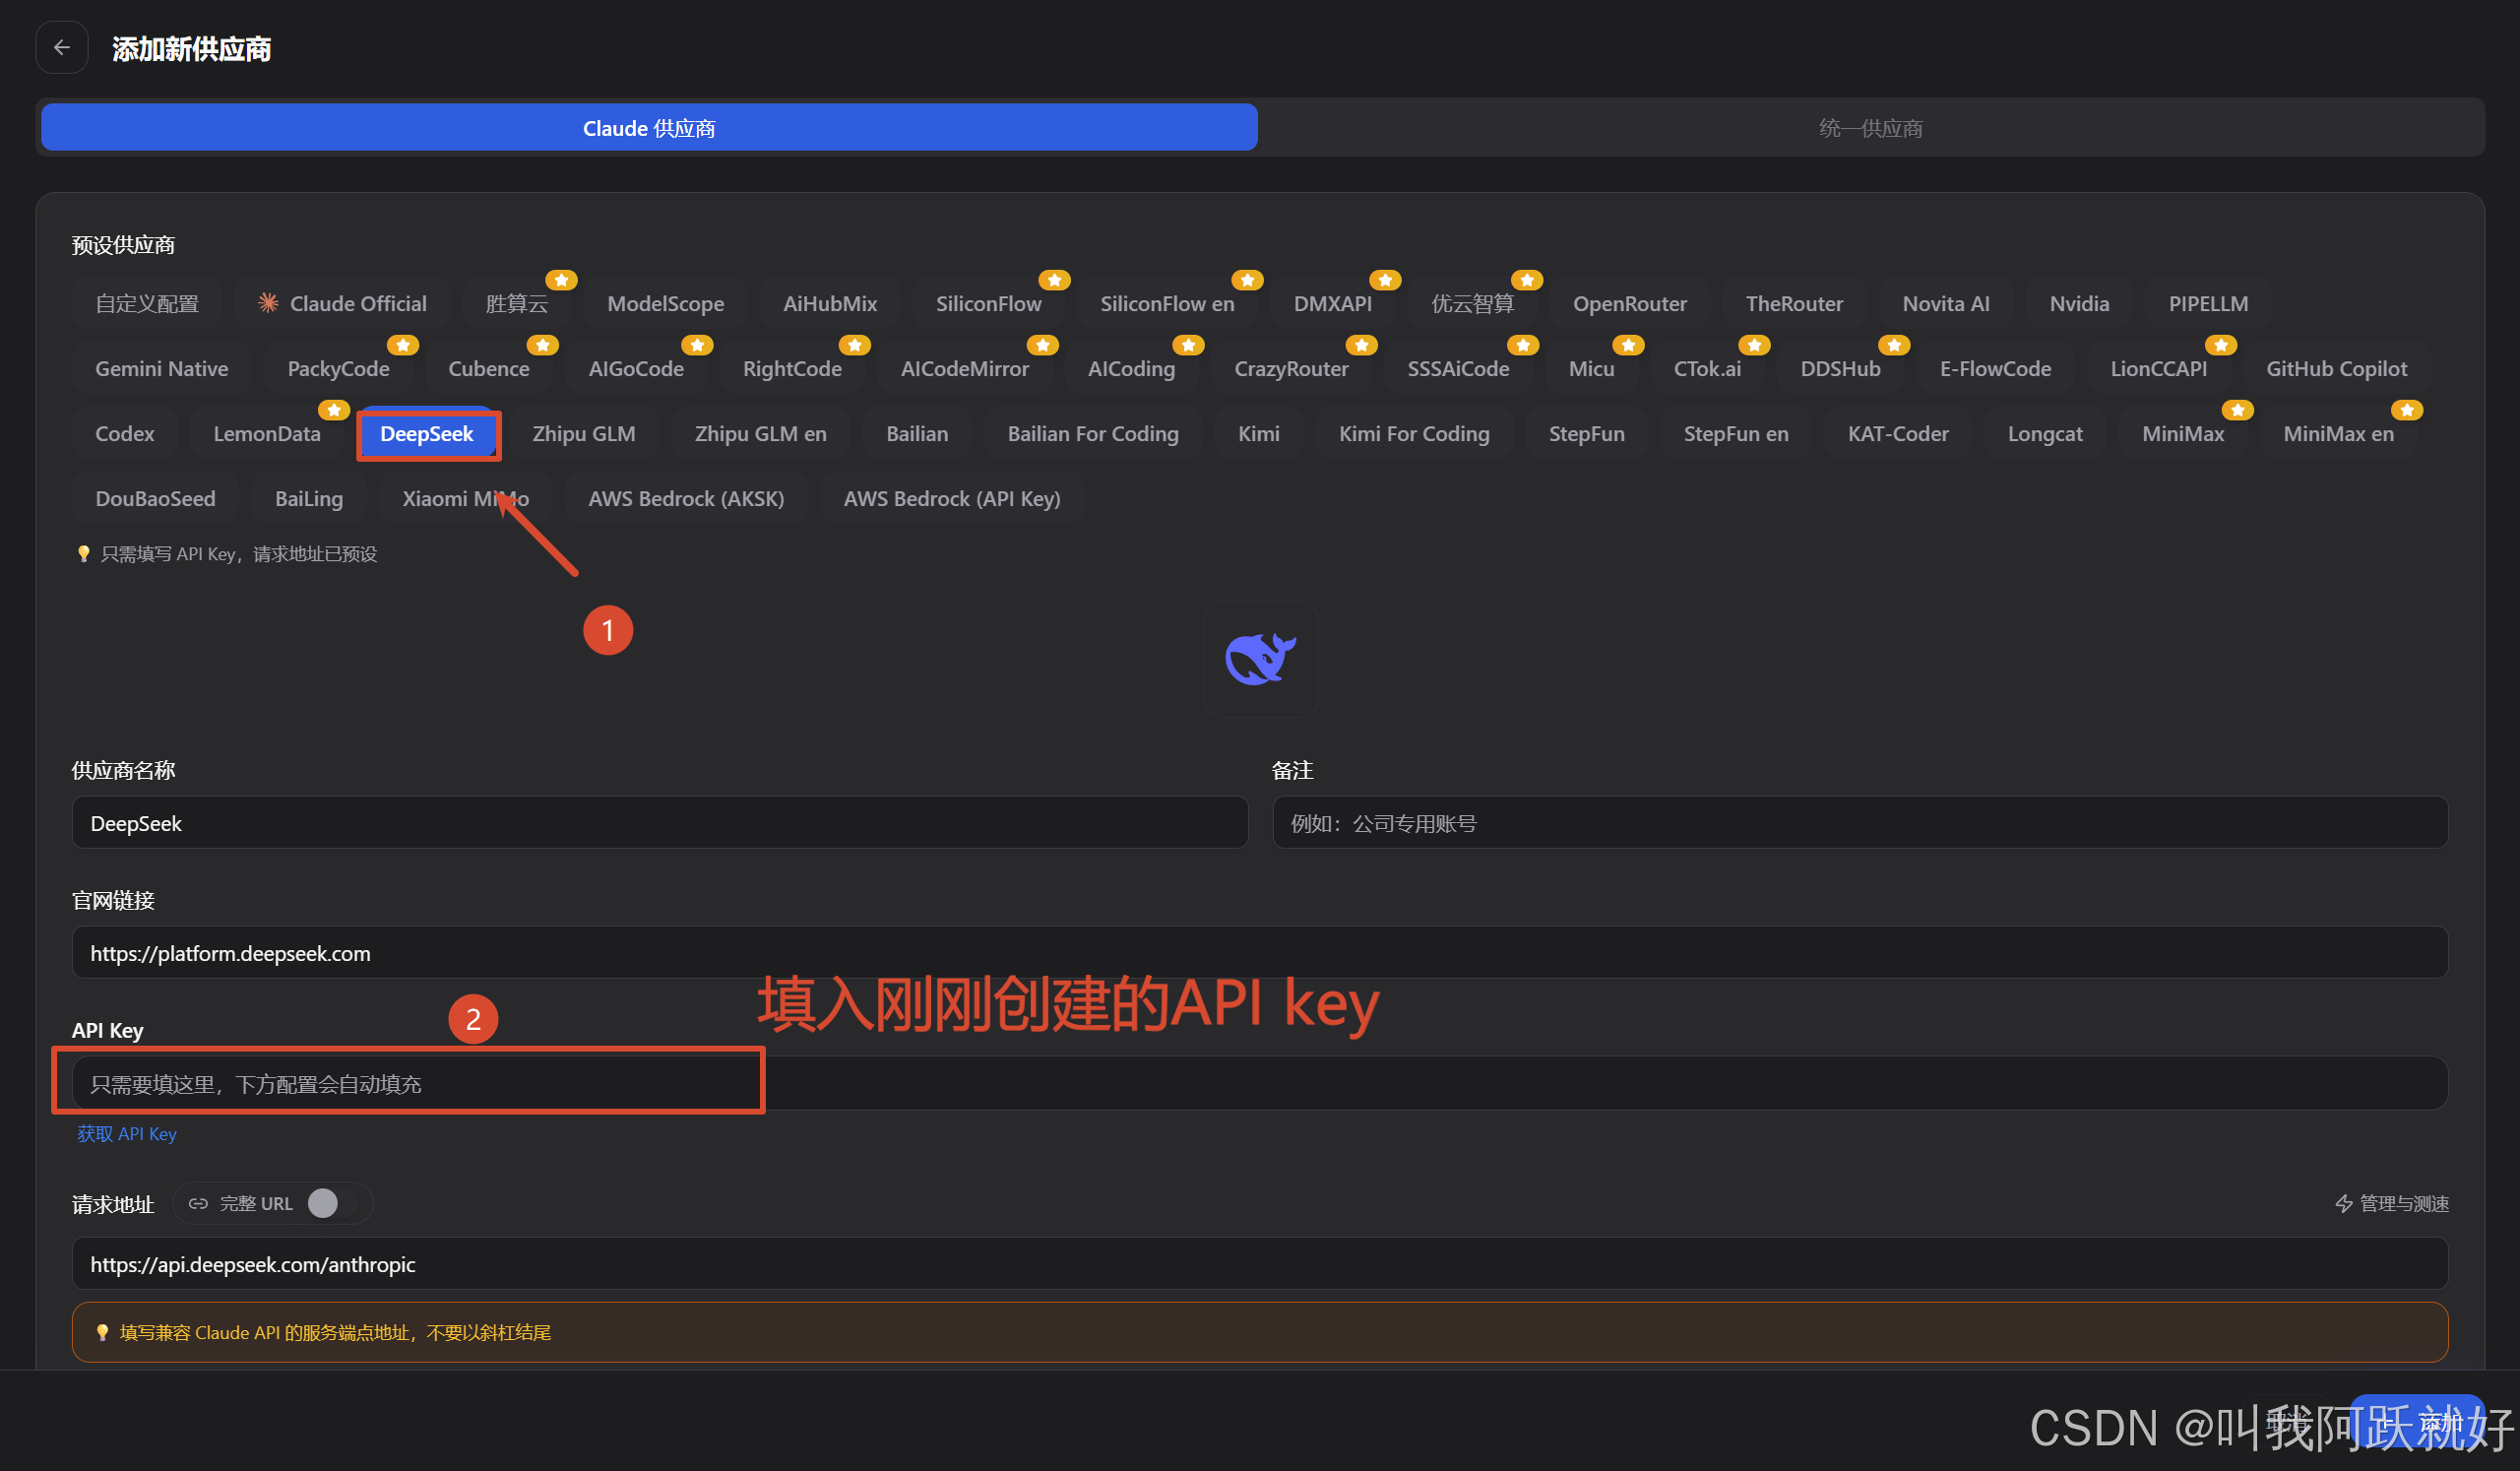Pick the ModelScope preset

666,303
